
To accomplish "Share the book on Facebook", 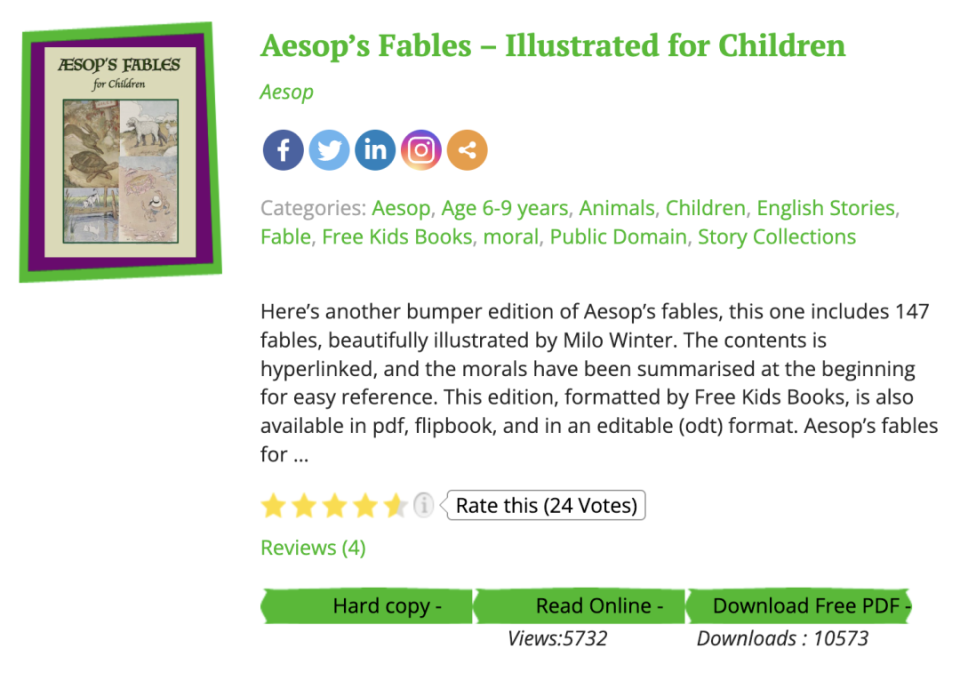I will tap(283, 150).
